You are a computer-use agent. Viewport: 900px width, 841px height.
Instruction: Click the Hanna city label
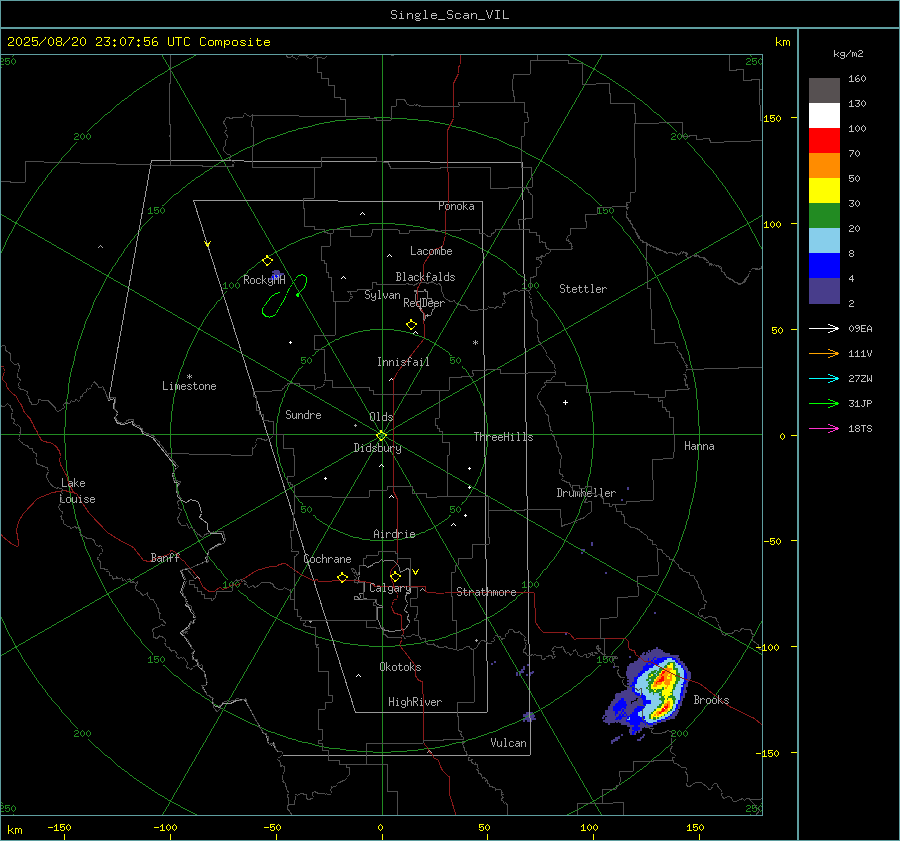click(x=699, y=446)
